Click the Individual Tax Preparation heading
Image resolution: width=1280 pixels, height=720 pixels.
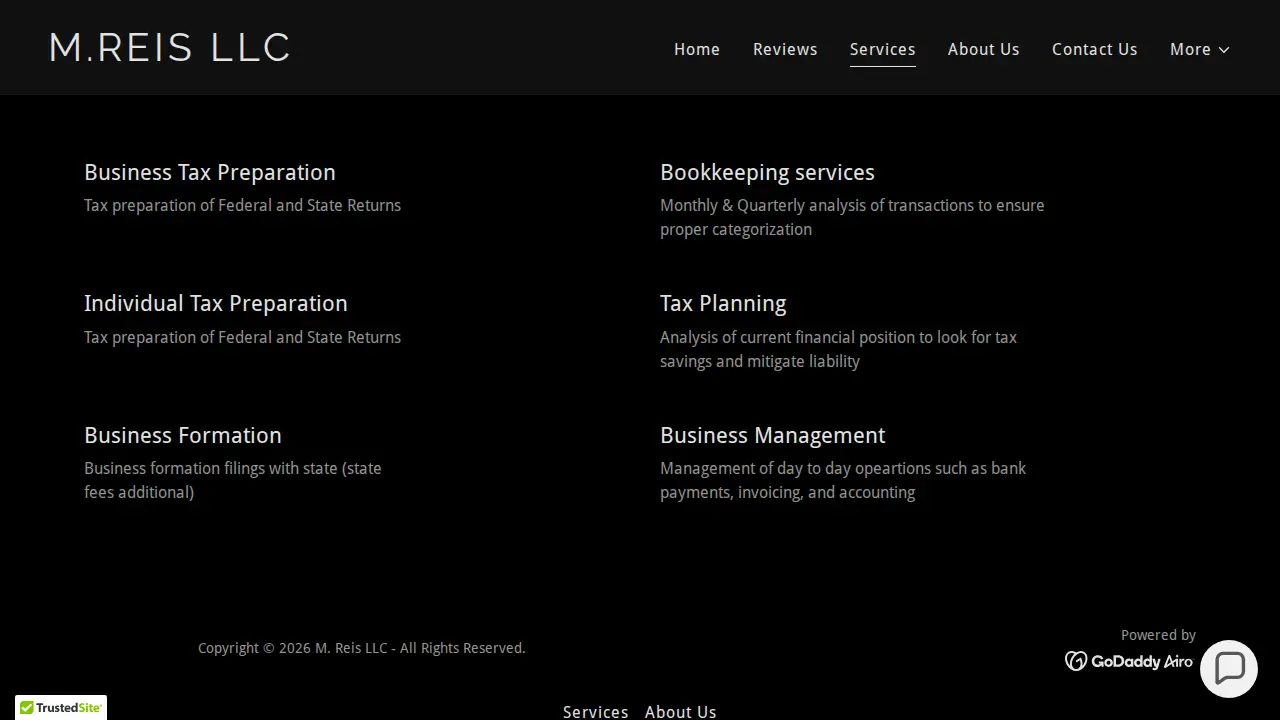click(x=216, y=303)
